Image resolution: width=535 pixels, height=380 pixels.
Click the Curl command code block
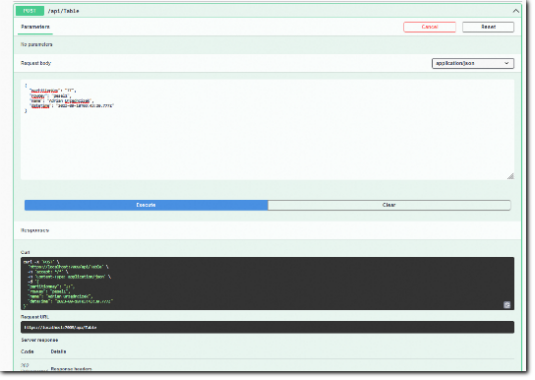[267, 283]
